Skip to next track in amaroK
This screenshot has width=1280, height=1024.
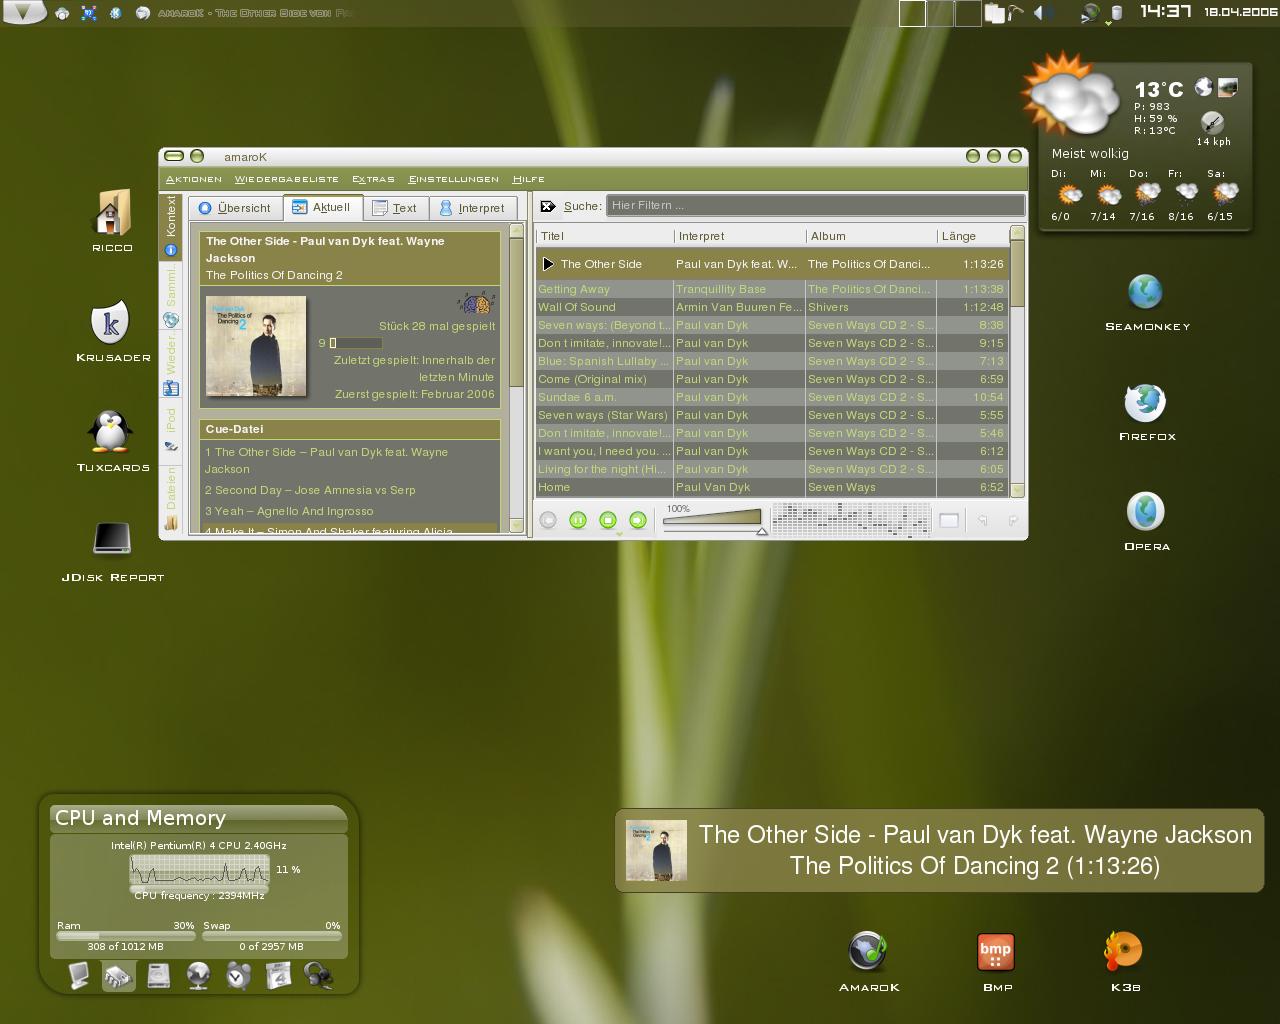[637, 520]
